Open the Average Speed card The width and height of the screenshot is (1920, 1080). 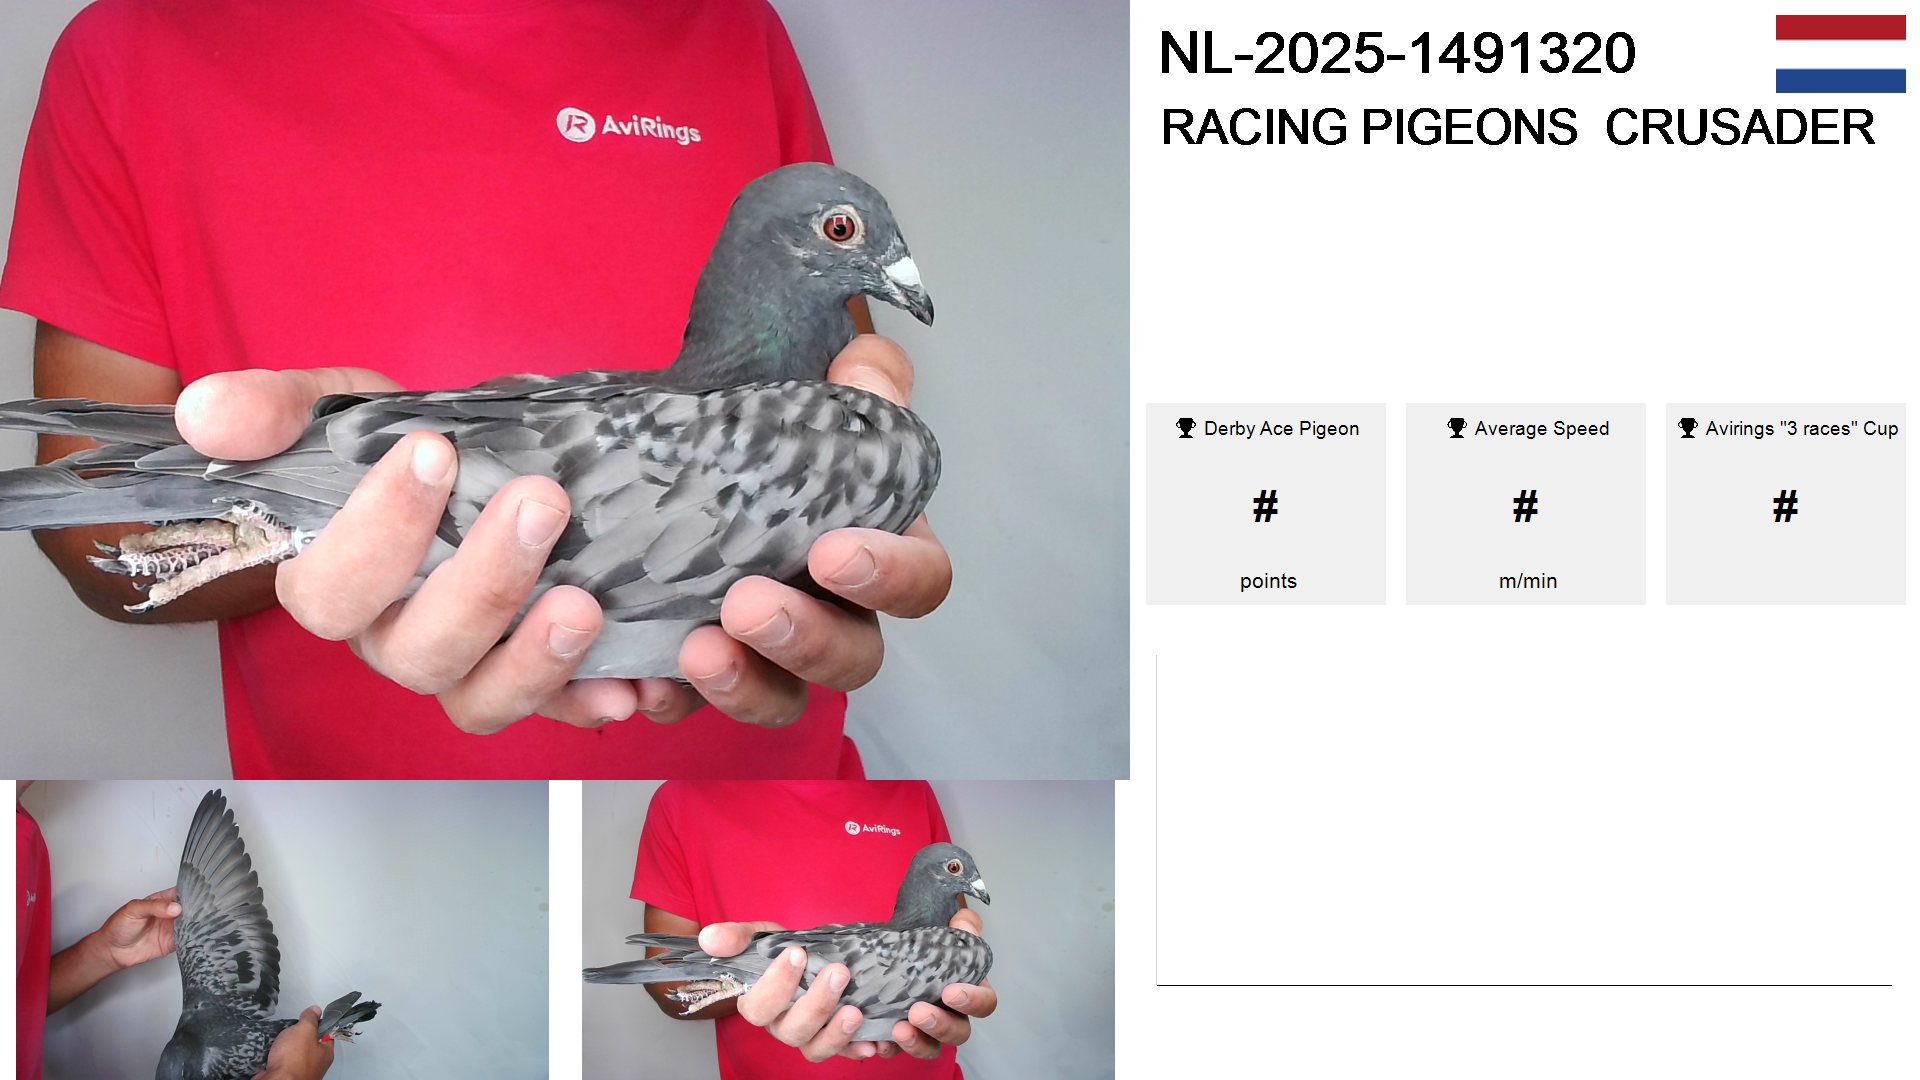tap(1526, 504)
